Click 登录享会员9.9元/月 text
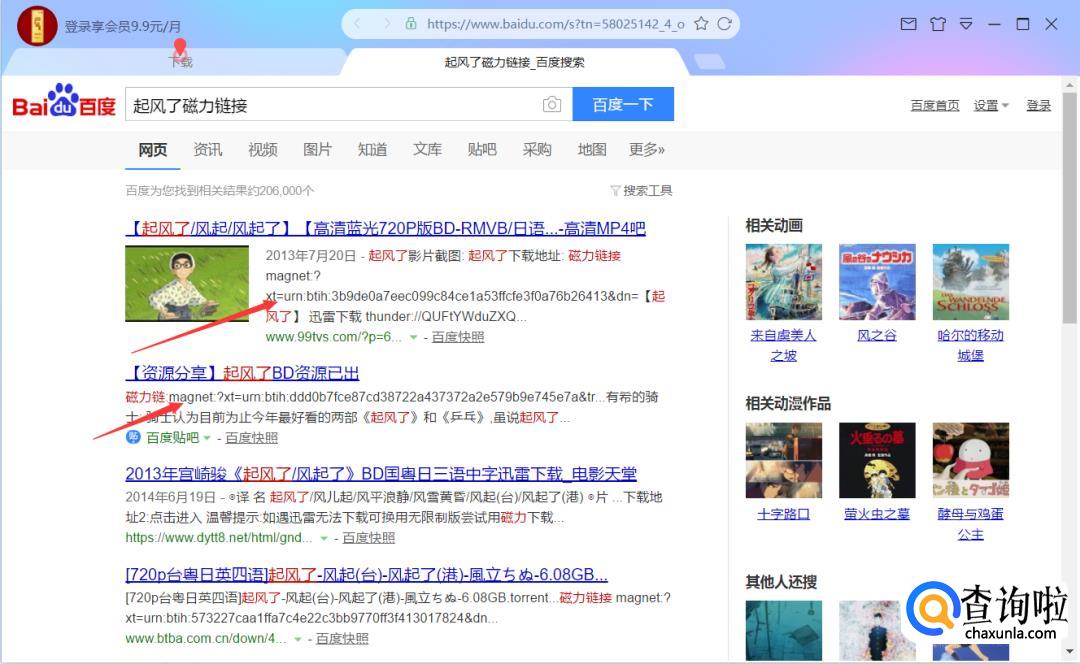1080x664 pixels. (123, 27)
